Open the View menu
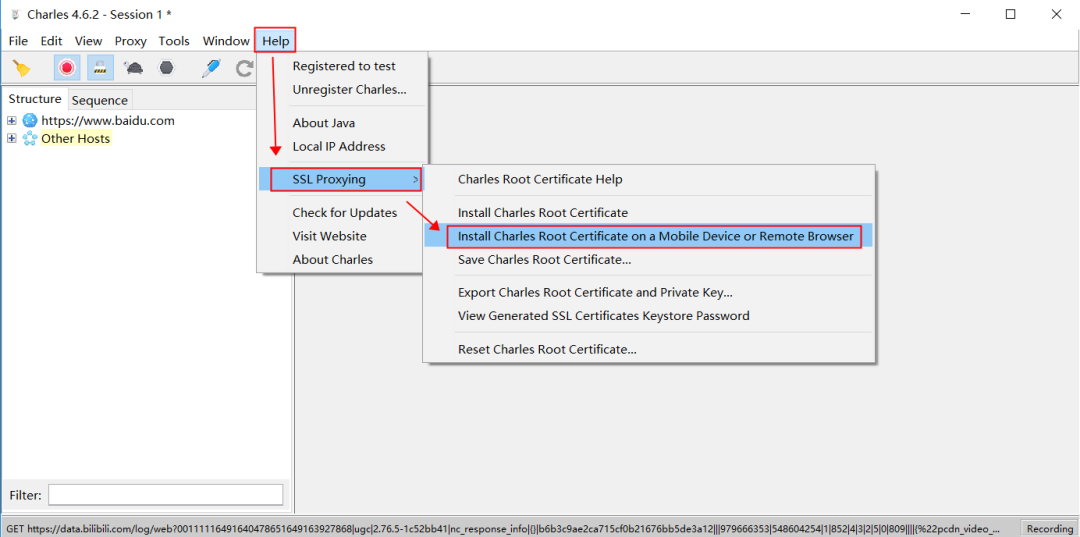The width and height of the screenshot is (1080, 537). point(88,41)
